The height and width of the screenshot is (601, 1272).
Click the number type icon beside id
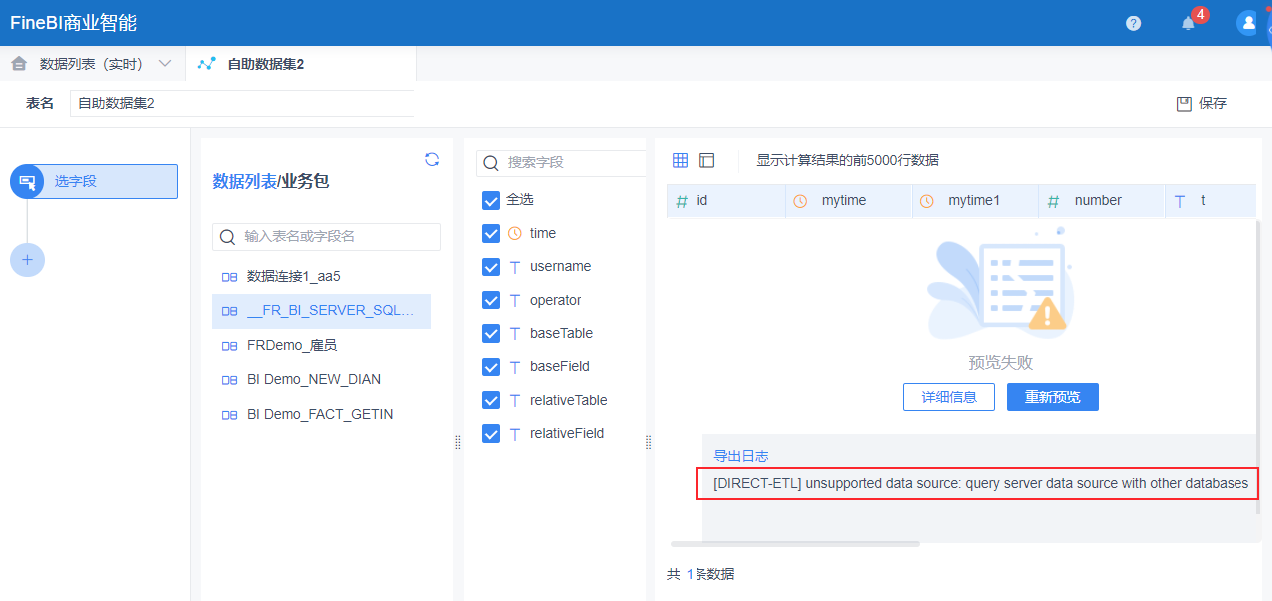(x=682, y=201)
